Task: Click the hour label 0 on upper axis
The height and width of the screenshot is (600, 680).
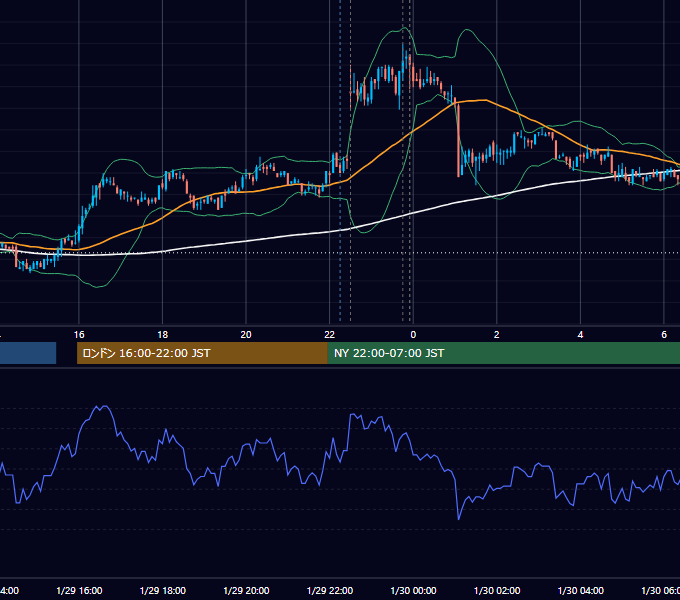Action: [413, 335]
